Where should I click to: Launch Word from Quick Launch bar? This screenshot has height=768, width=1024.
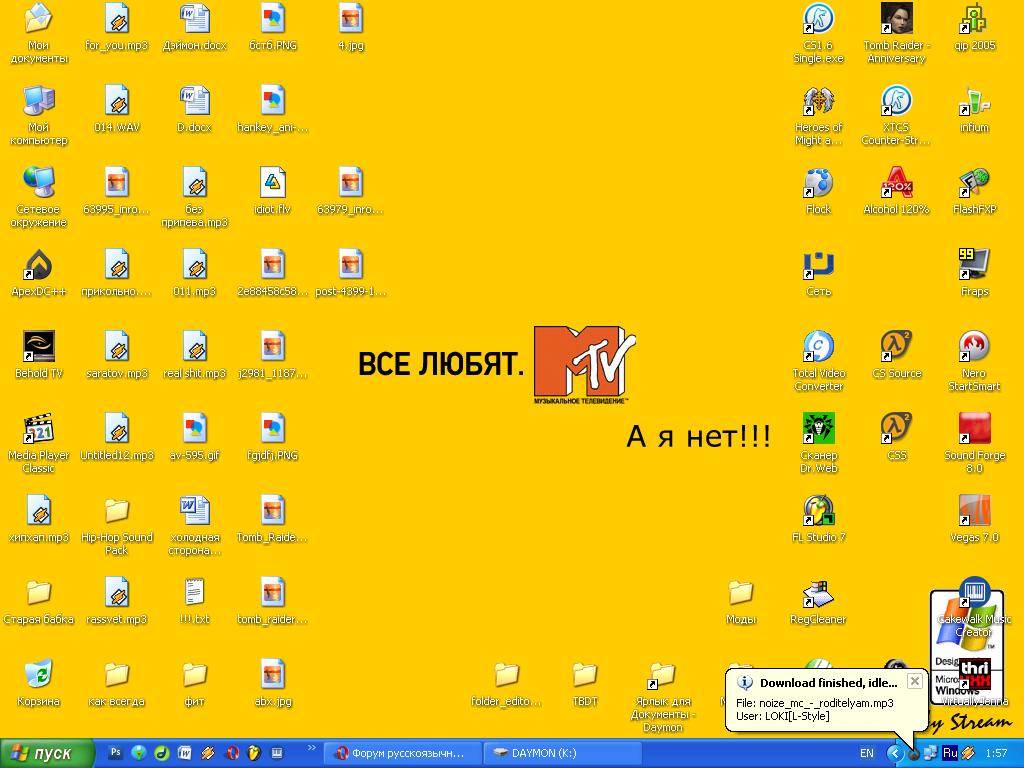[x=185, y=753]
